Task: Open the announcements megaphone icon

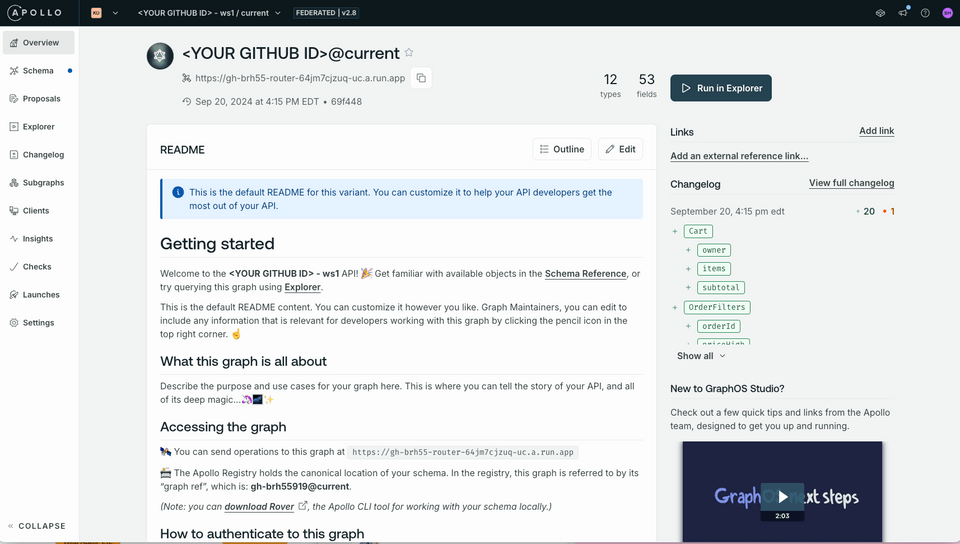Action: [903, 13]
